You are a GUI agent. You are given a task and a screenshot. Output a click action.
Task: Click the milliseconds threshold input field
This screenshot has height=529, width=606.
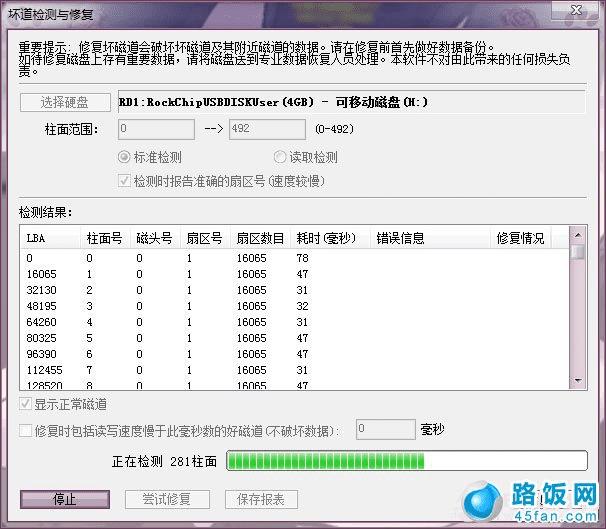coord(386,429)
